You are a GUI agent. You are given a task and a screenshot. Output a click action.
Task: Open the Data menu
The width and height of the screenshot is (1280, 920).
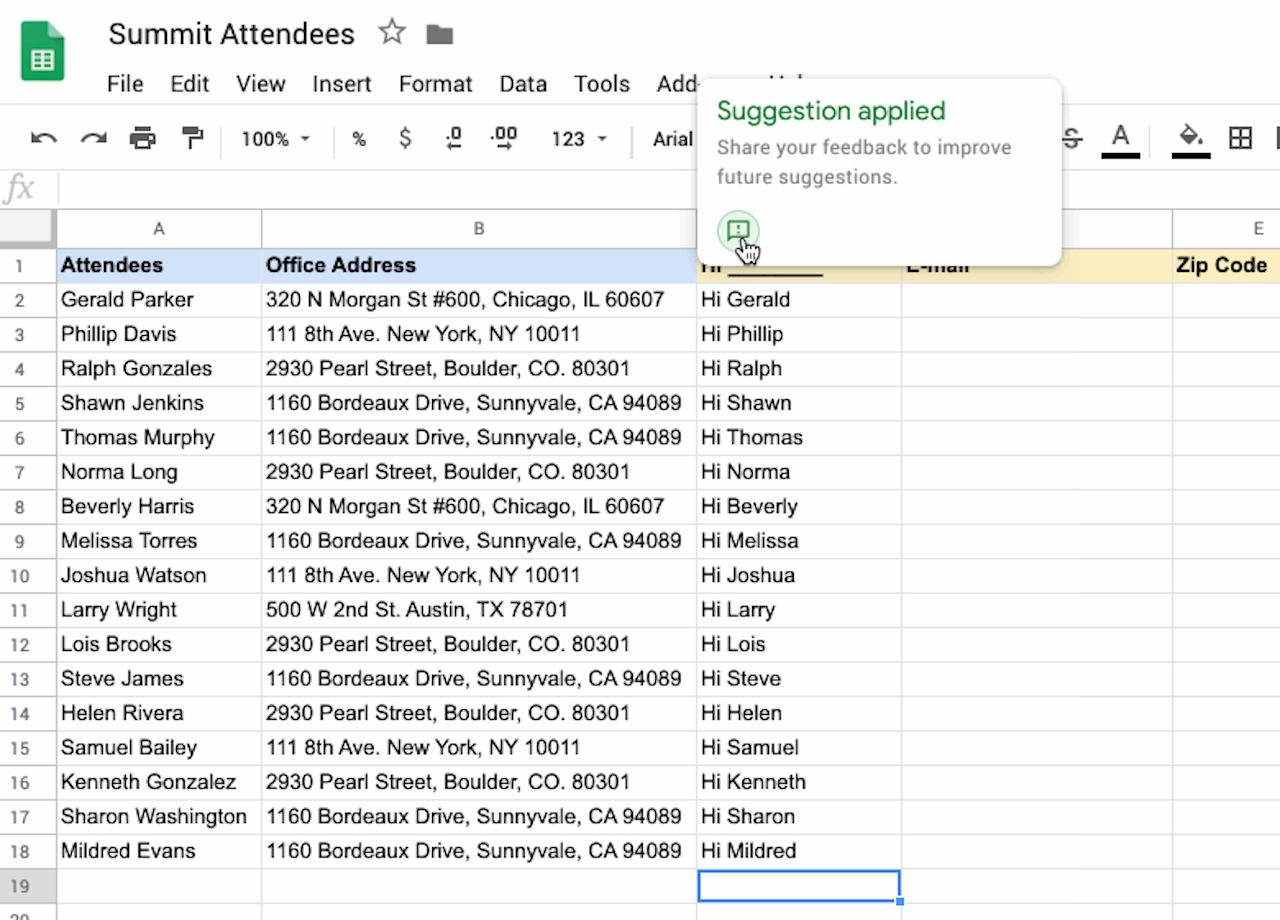pos(523,84)
